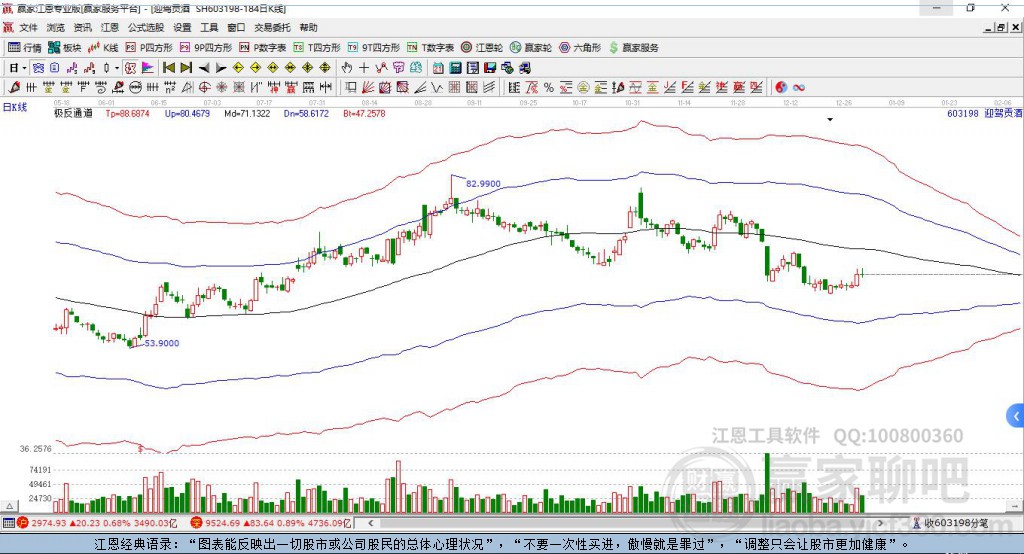Open the 9P四方形 tool
Viewport: 1024px width, 554px height.
click(206, 48)
